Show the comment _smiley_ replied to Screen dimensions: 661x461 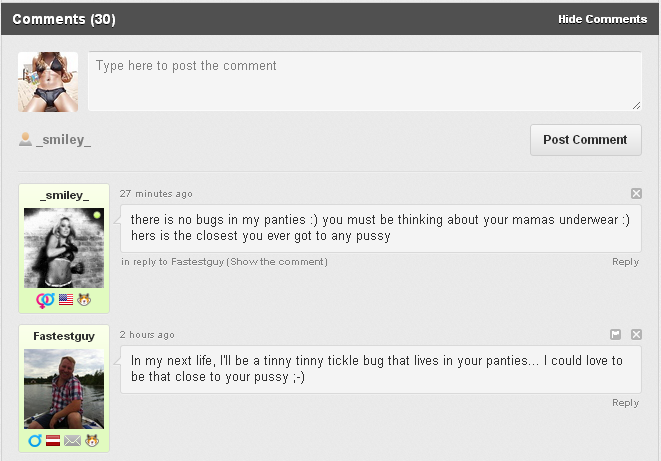pos(279,262)
